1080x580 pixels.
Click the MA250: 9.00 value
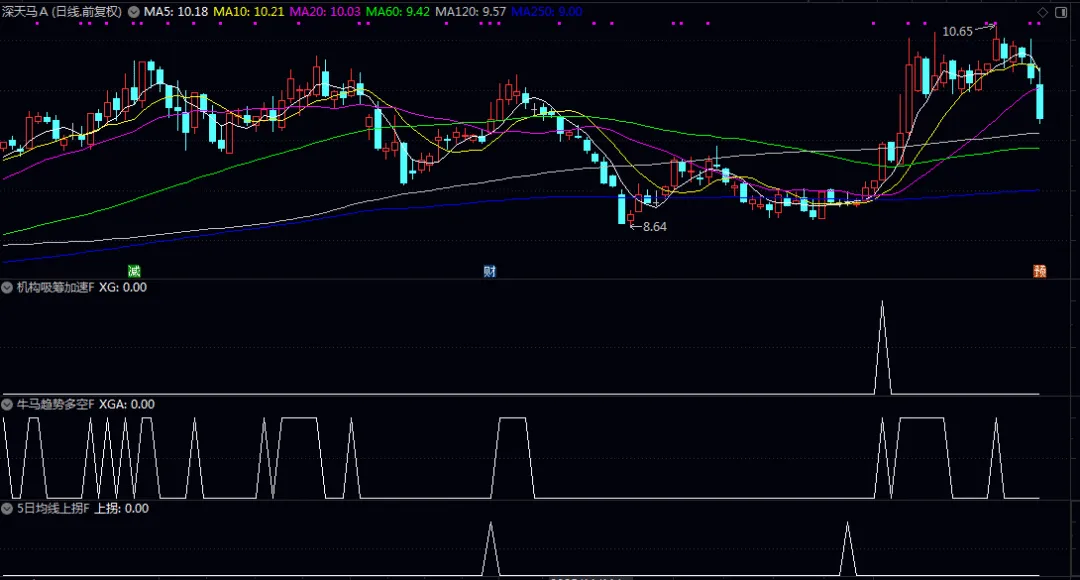coord(546,12)
